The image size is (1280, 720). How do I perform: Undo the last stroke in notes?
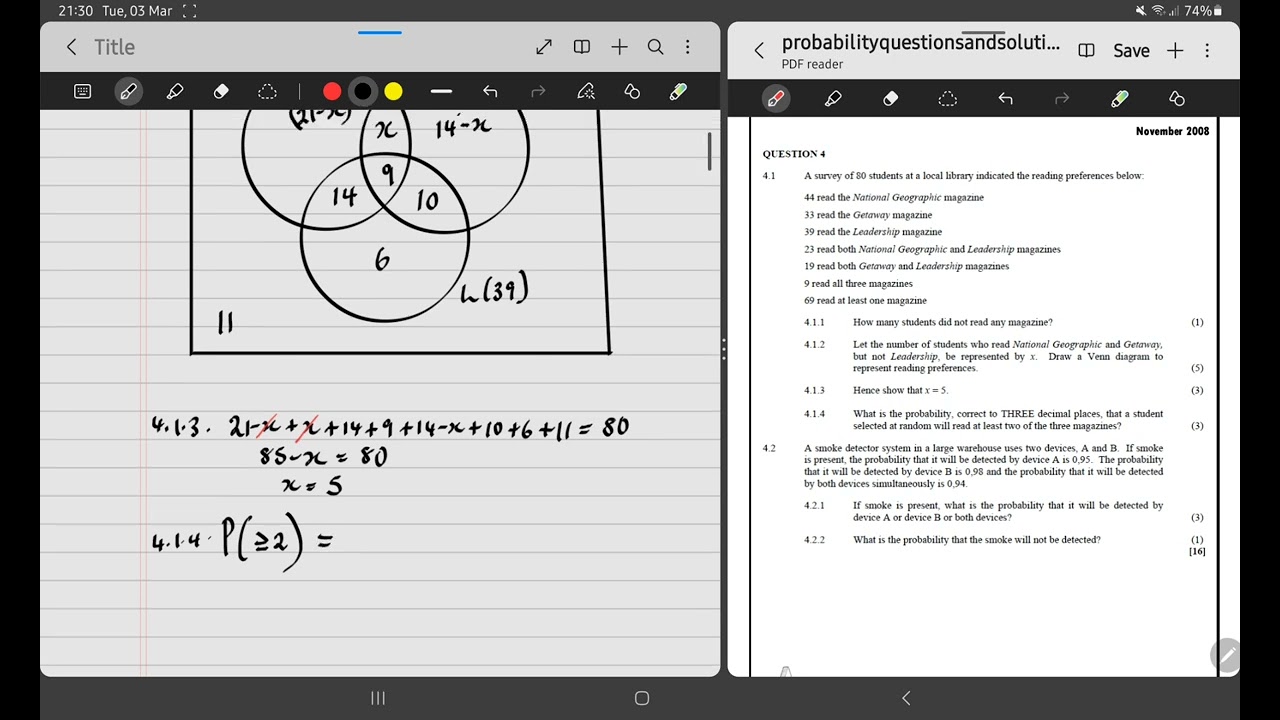(490, 92)
